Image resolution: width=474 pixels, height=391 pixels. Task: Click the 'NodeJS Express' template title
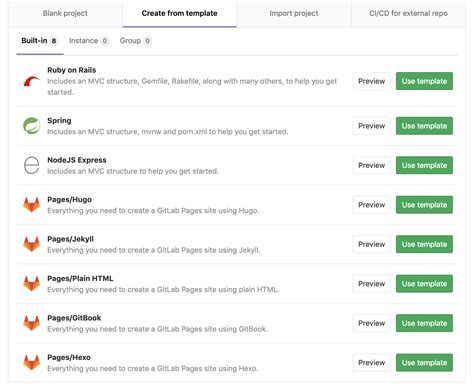tap(77, 160)
